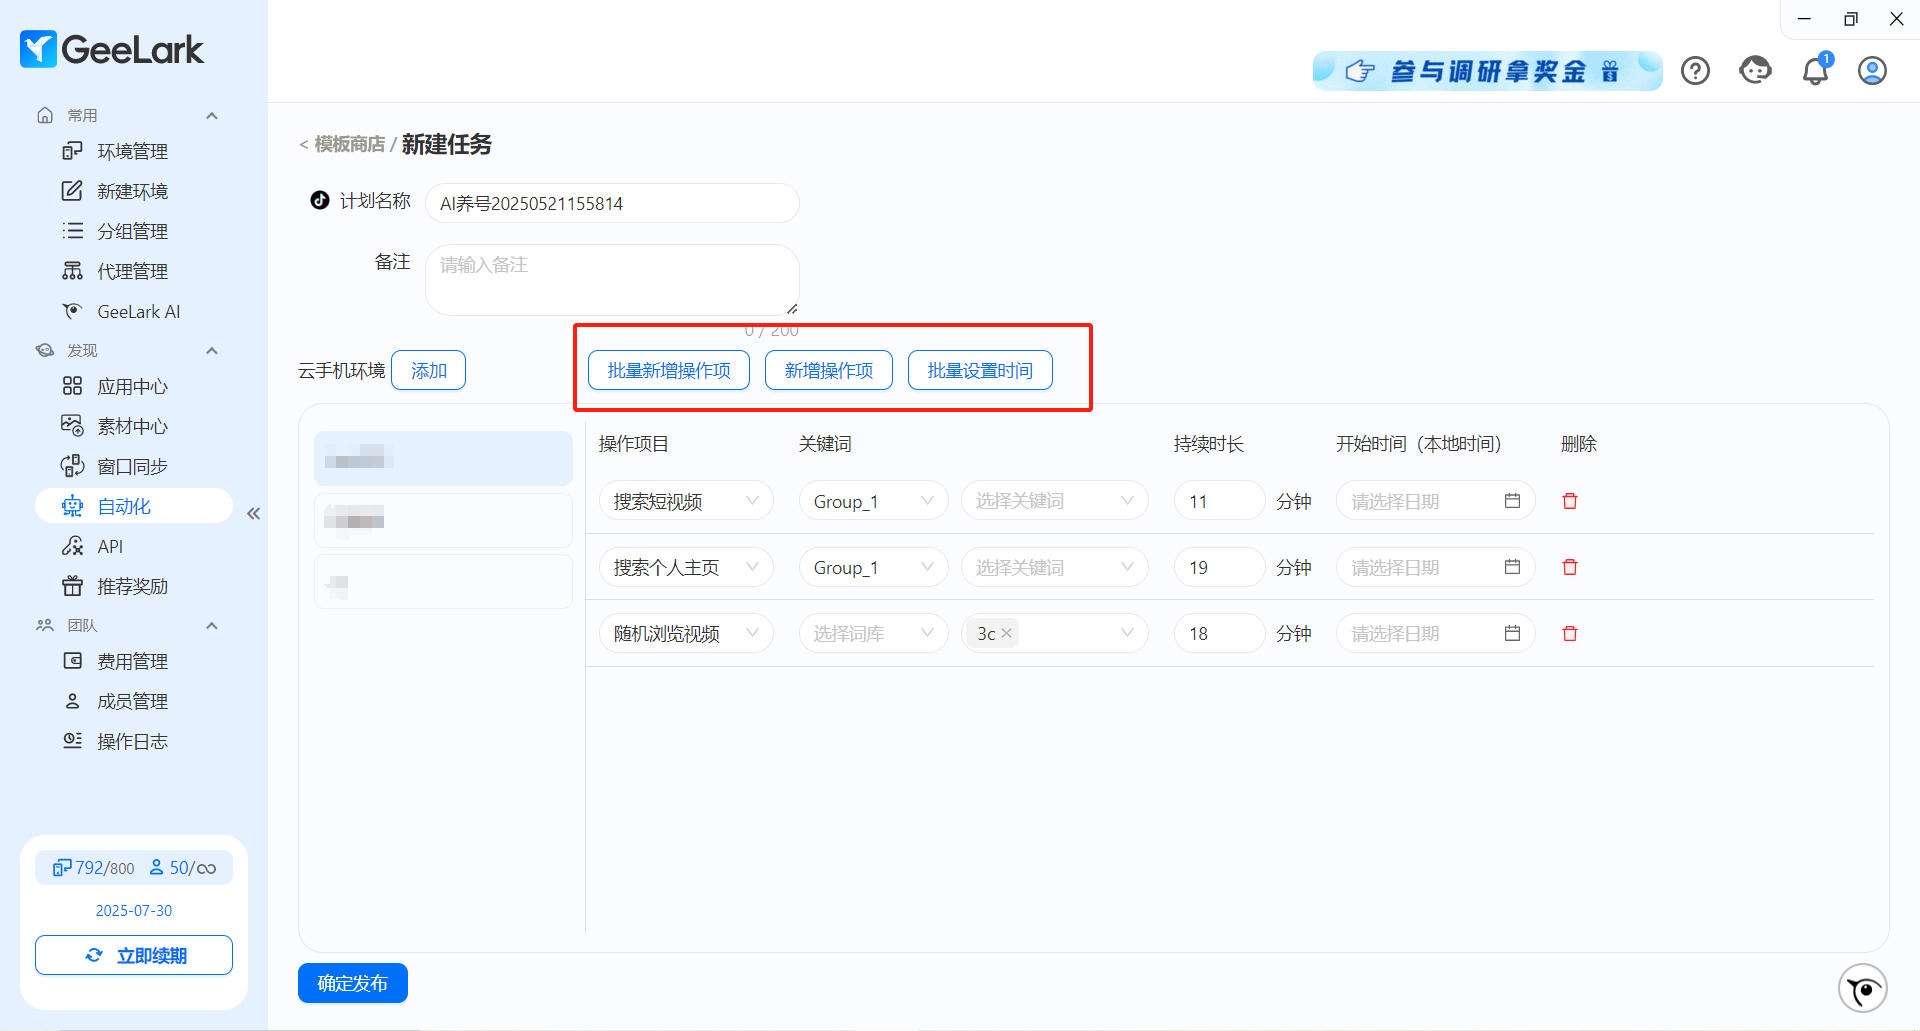The image size is (1920, 1031).
Task: Open the user account profile icon
Action: click(1872, 71)
